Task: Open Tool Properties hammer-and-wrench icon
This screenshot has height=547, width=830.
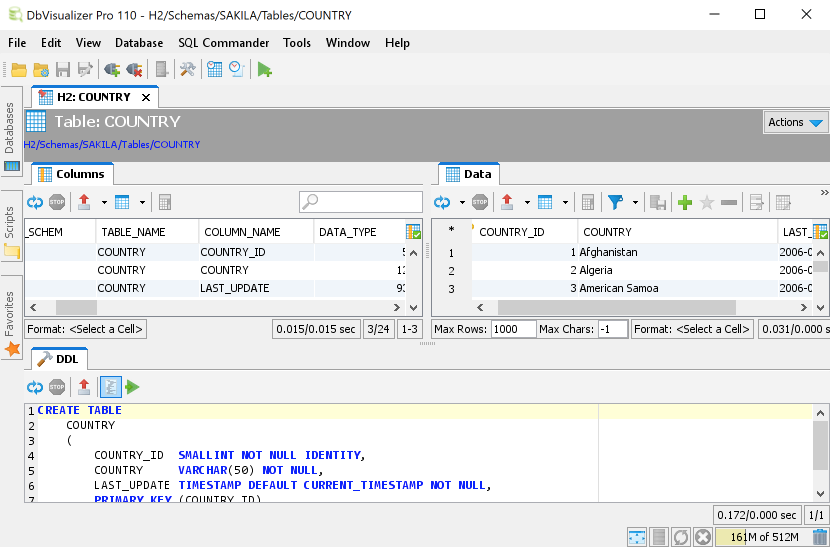Action: [x=187, y=69]
